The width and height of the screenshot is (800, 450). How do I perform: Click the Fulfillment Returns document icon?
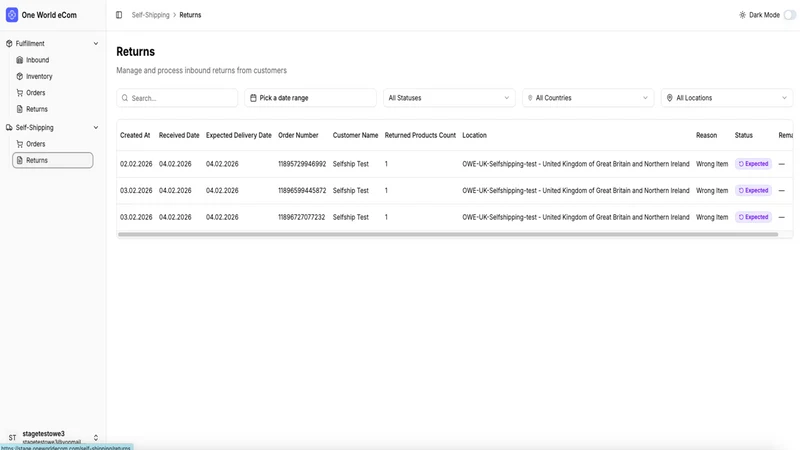(x=19, y=109)
